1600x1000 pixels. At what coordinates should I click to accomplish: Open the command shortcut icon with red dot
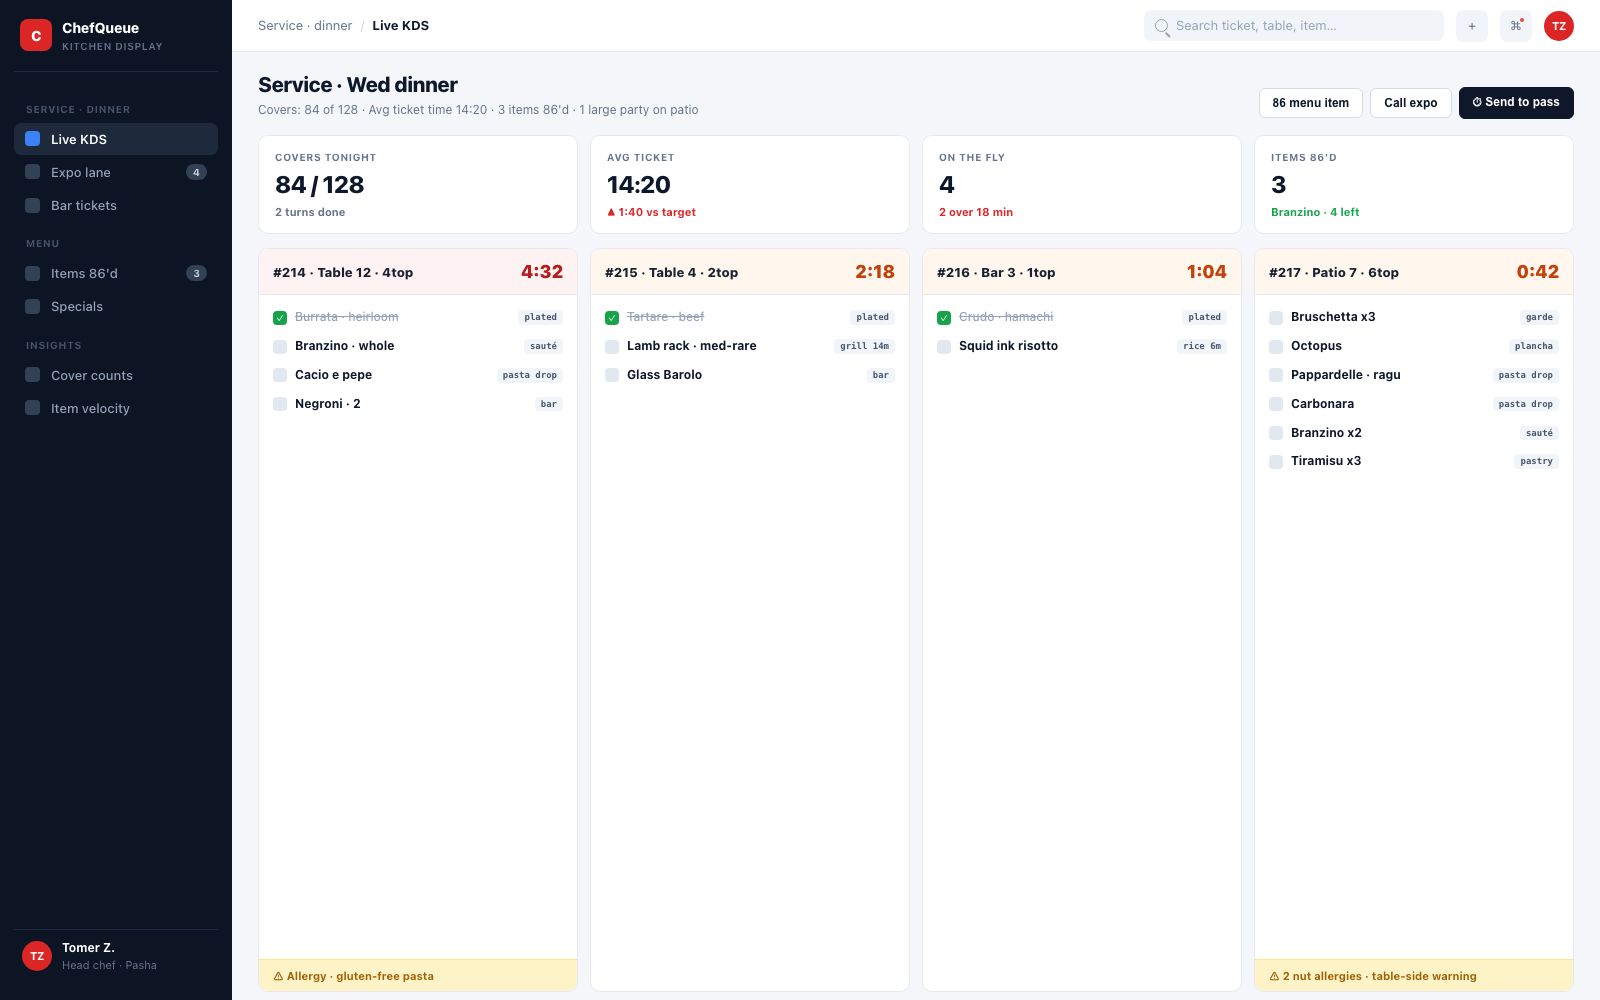(1516, 26)
